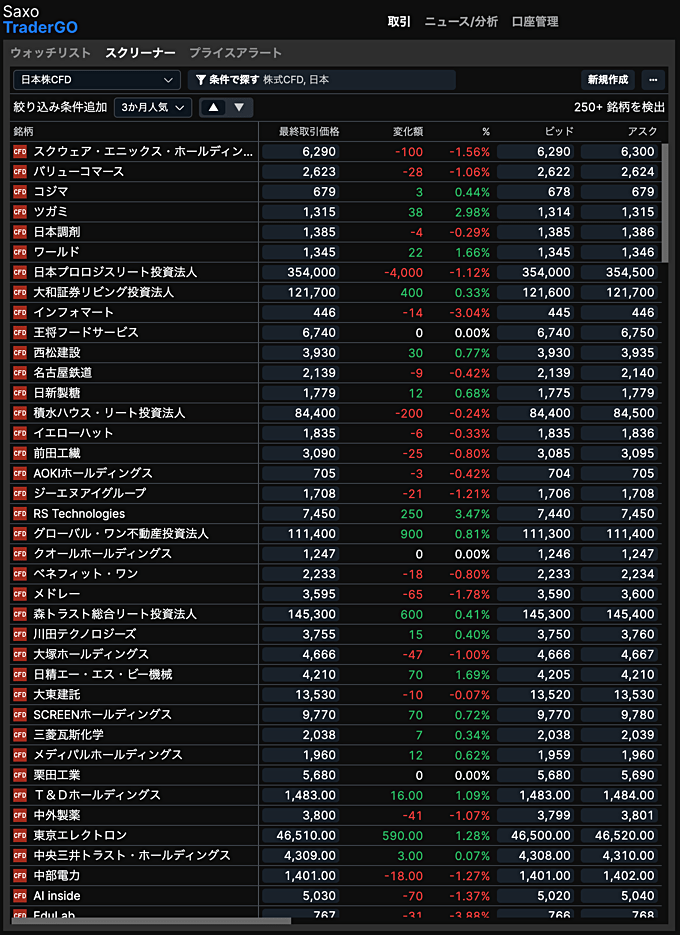
Task: Click the funnel filter icon
Action: 201,79
